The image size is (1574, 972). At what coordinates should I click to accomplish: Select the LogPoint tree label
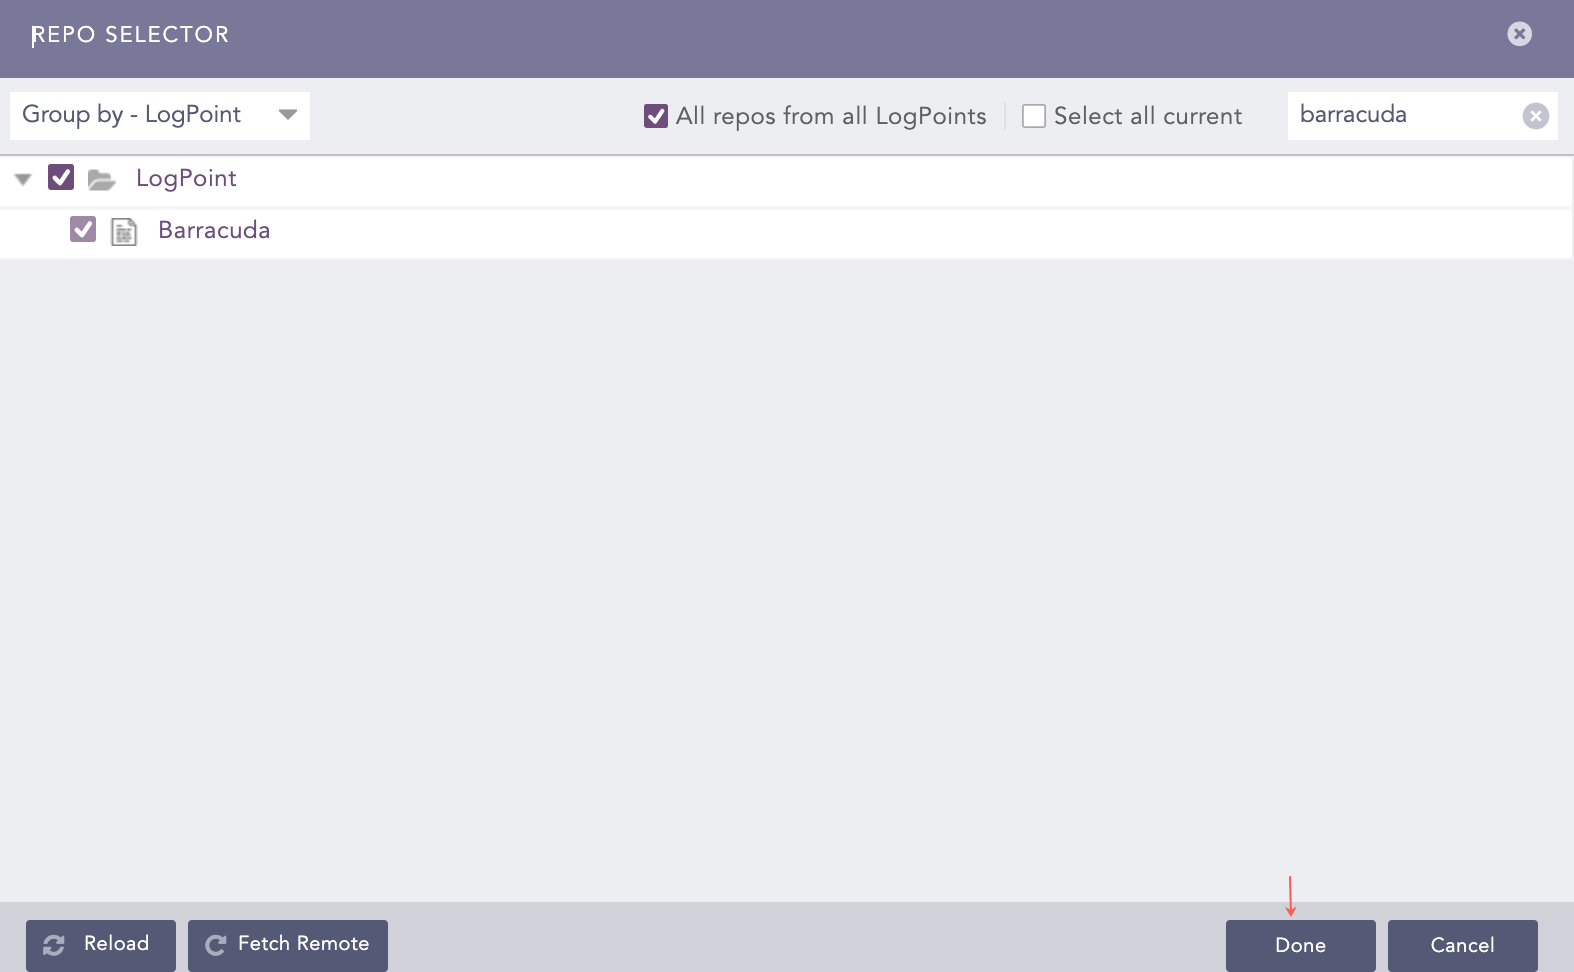click(x=186, y=178)
